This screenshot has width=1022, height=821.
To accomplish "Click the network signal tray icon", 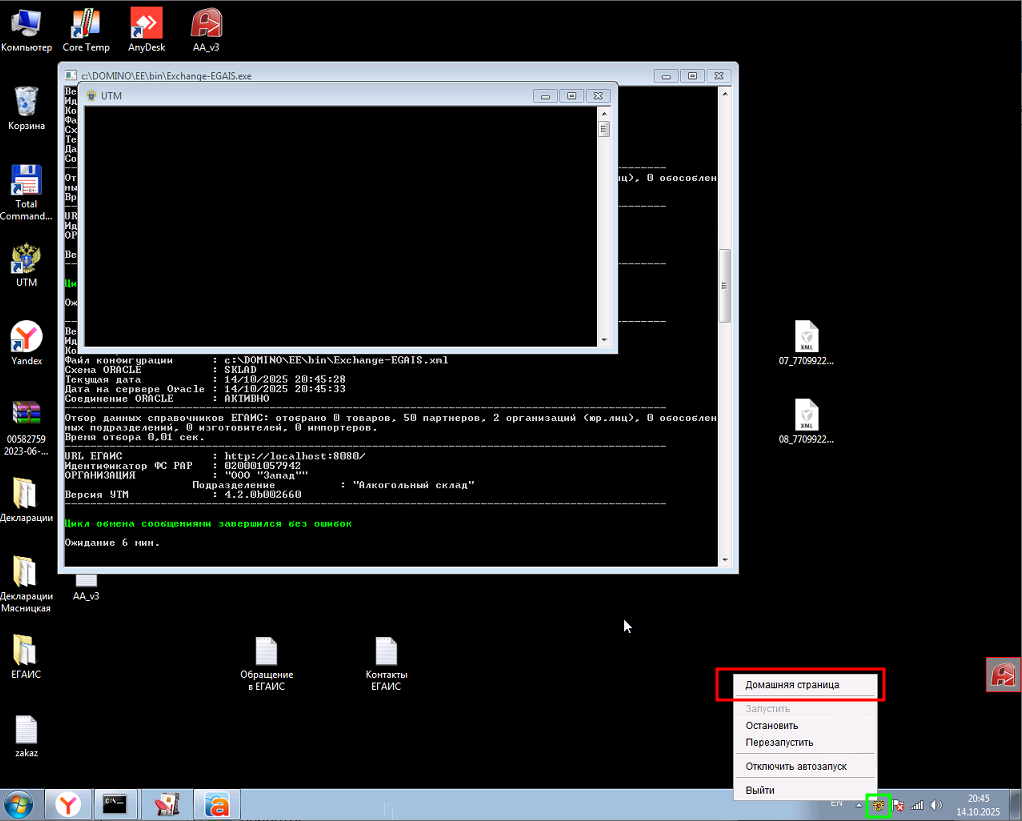I will (917, 805).
